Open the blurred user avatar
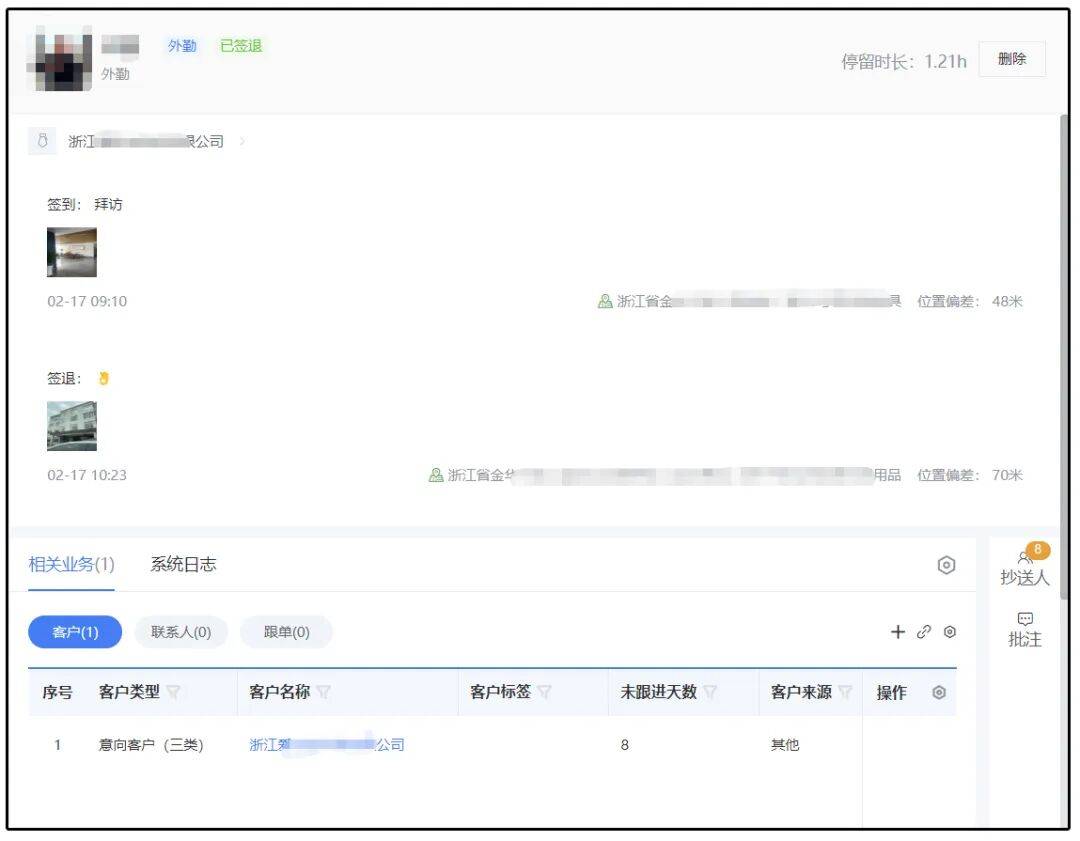Viewport: 1080px width, 841px height. pos(60,59)
